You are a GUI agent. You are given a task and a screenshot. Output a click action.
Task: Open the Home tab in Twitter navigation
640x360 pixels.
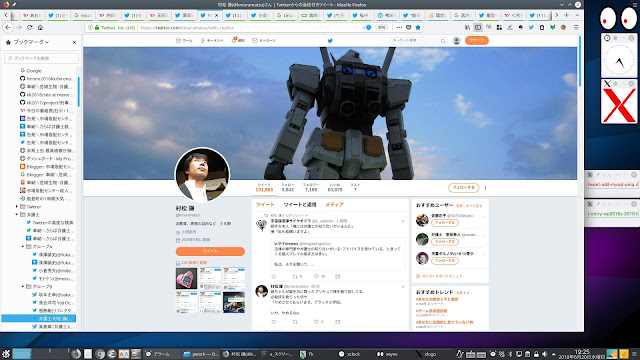coord(184,40)
